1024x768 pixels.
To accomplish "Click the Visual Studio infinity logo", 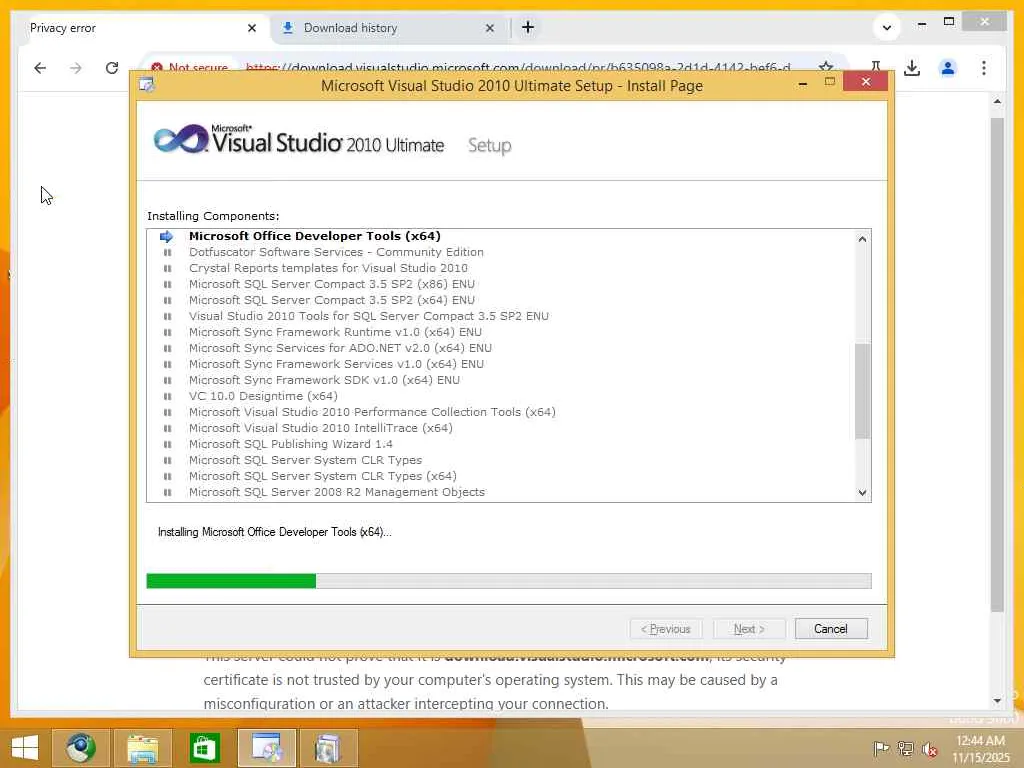I will tap(180, 139).
